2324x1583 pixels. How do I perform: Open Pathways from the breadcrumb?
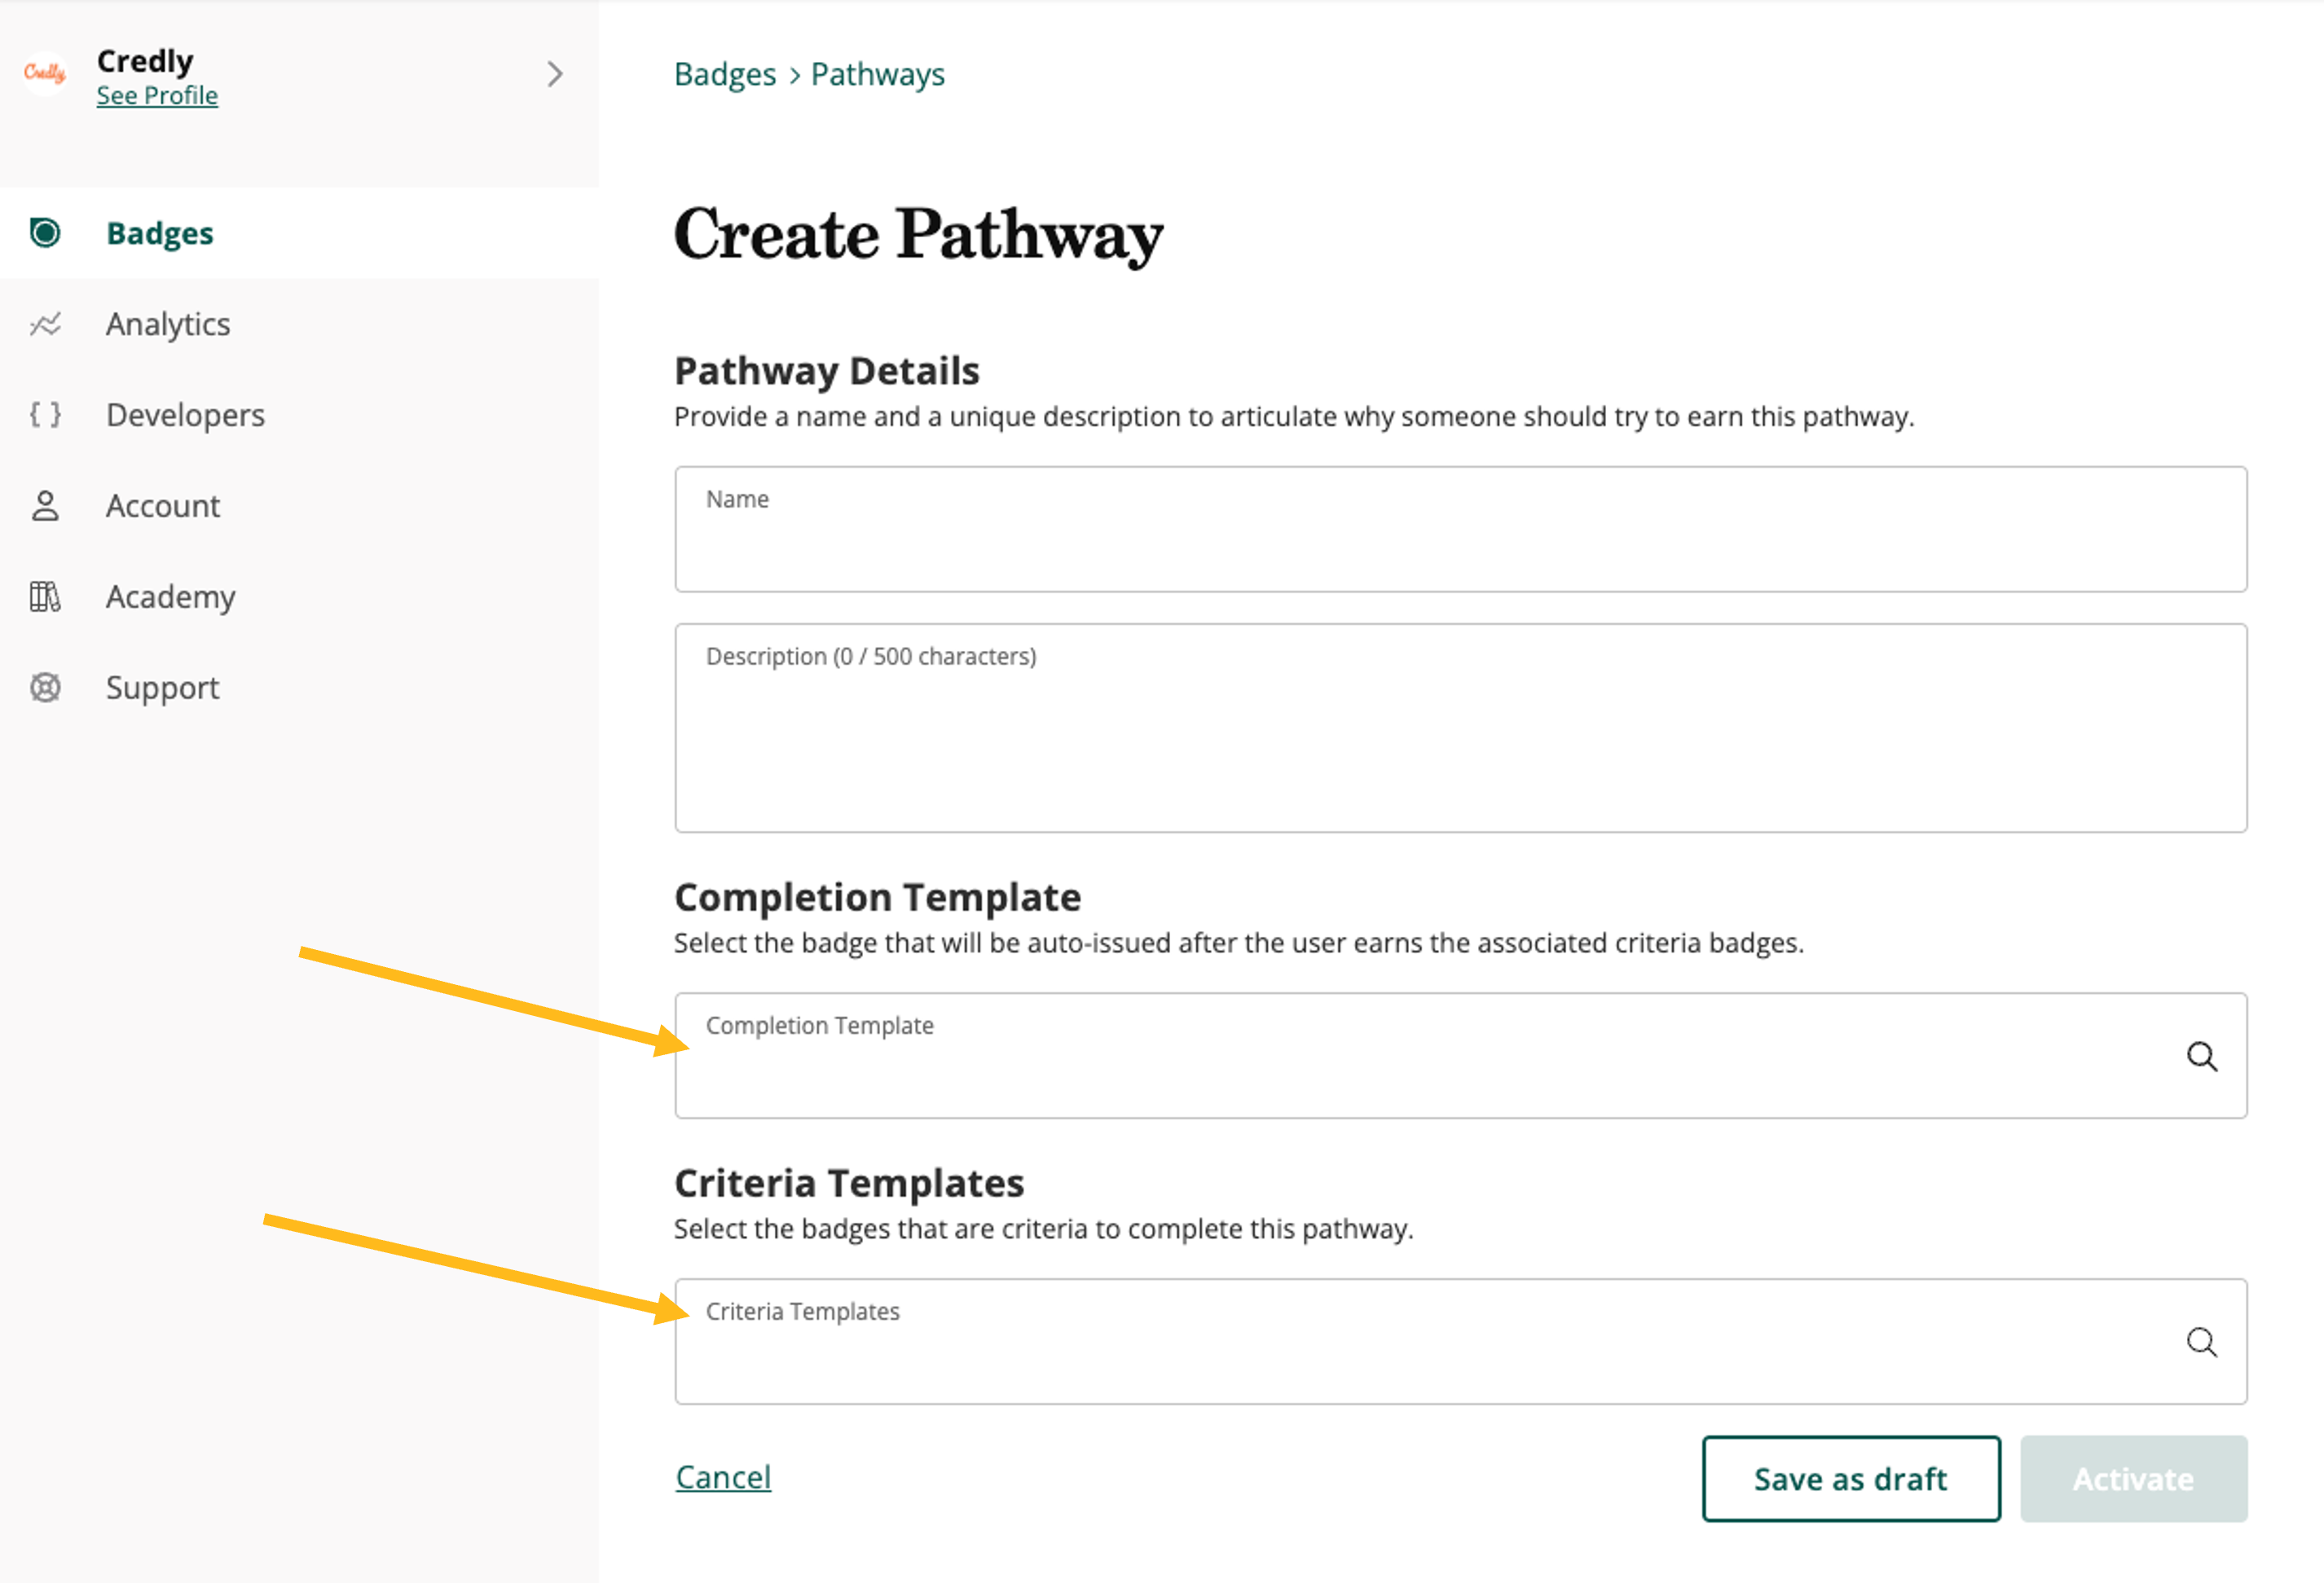click(877, 73)
